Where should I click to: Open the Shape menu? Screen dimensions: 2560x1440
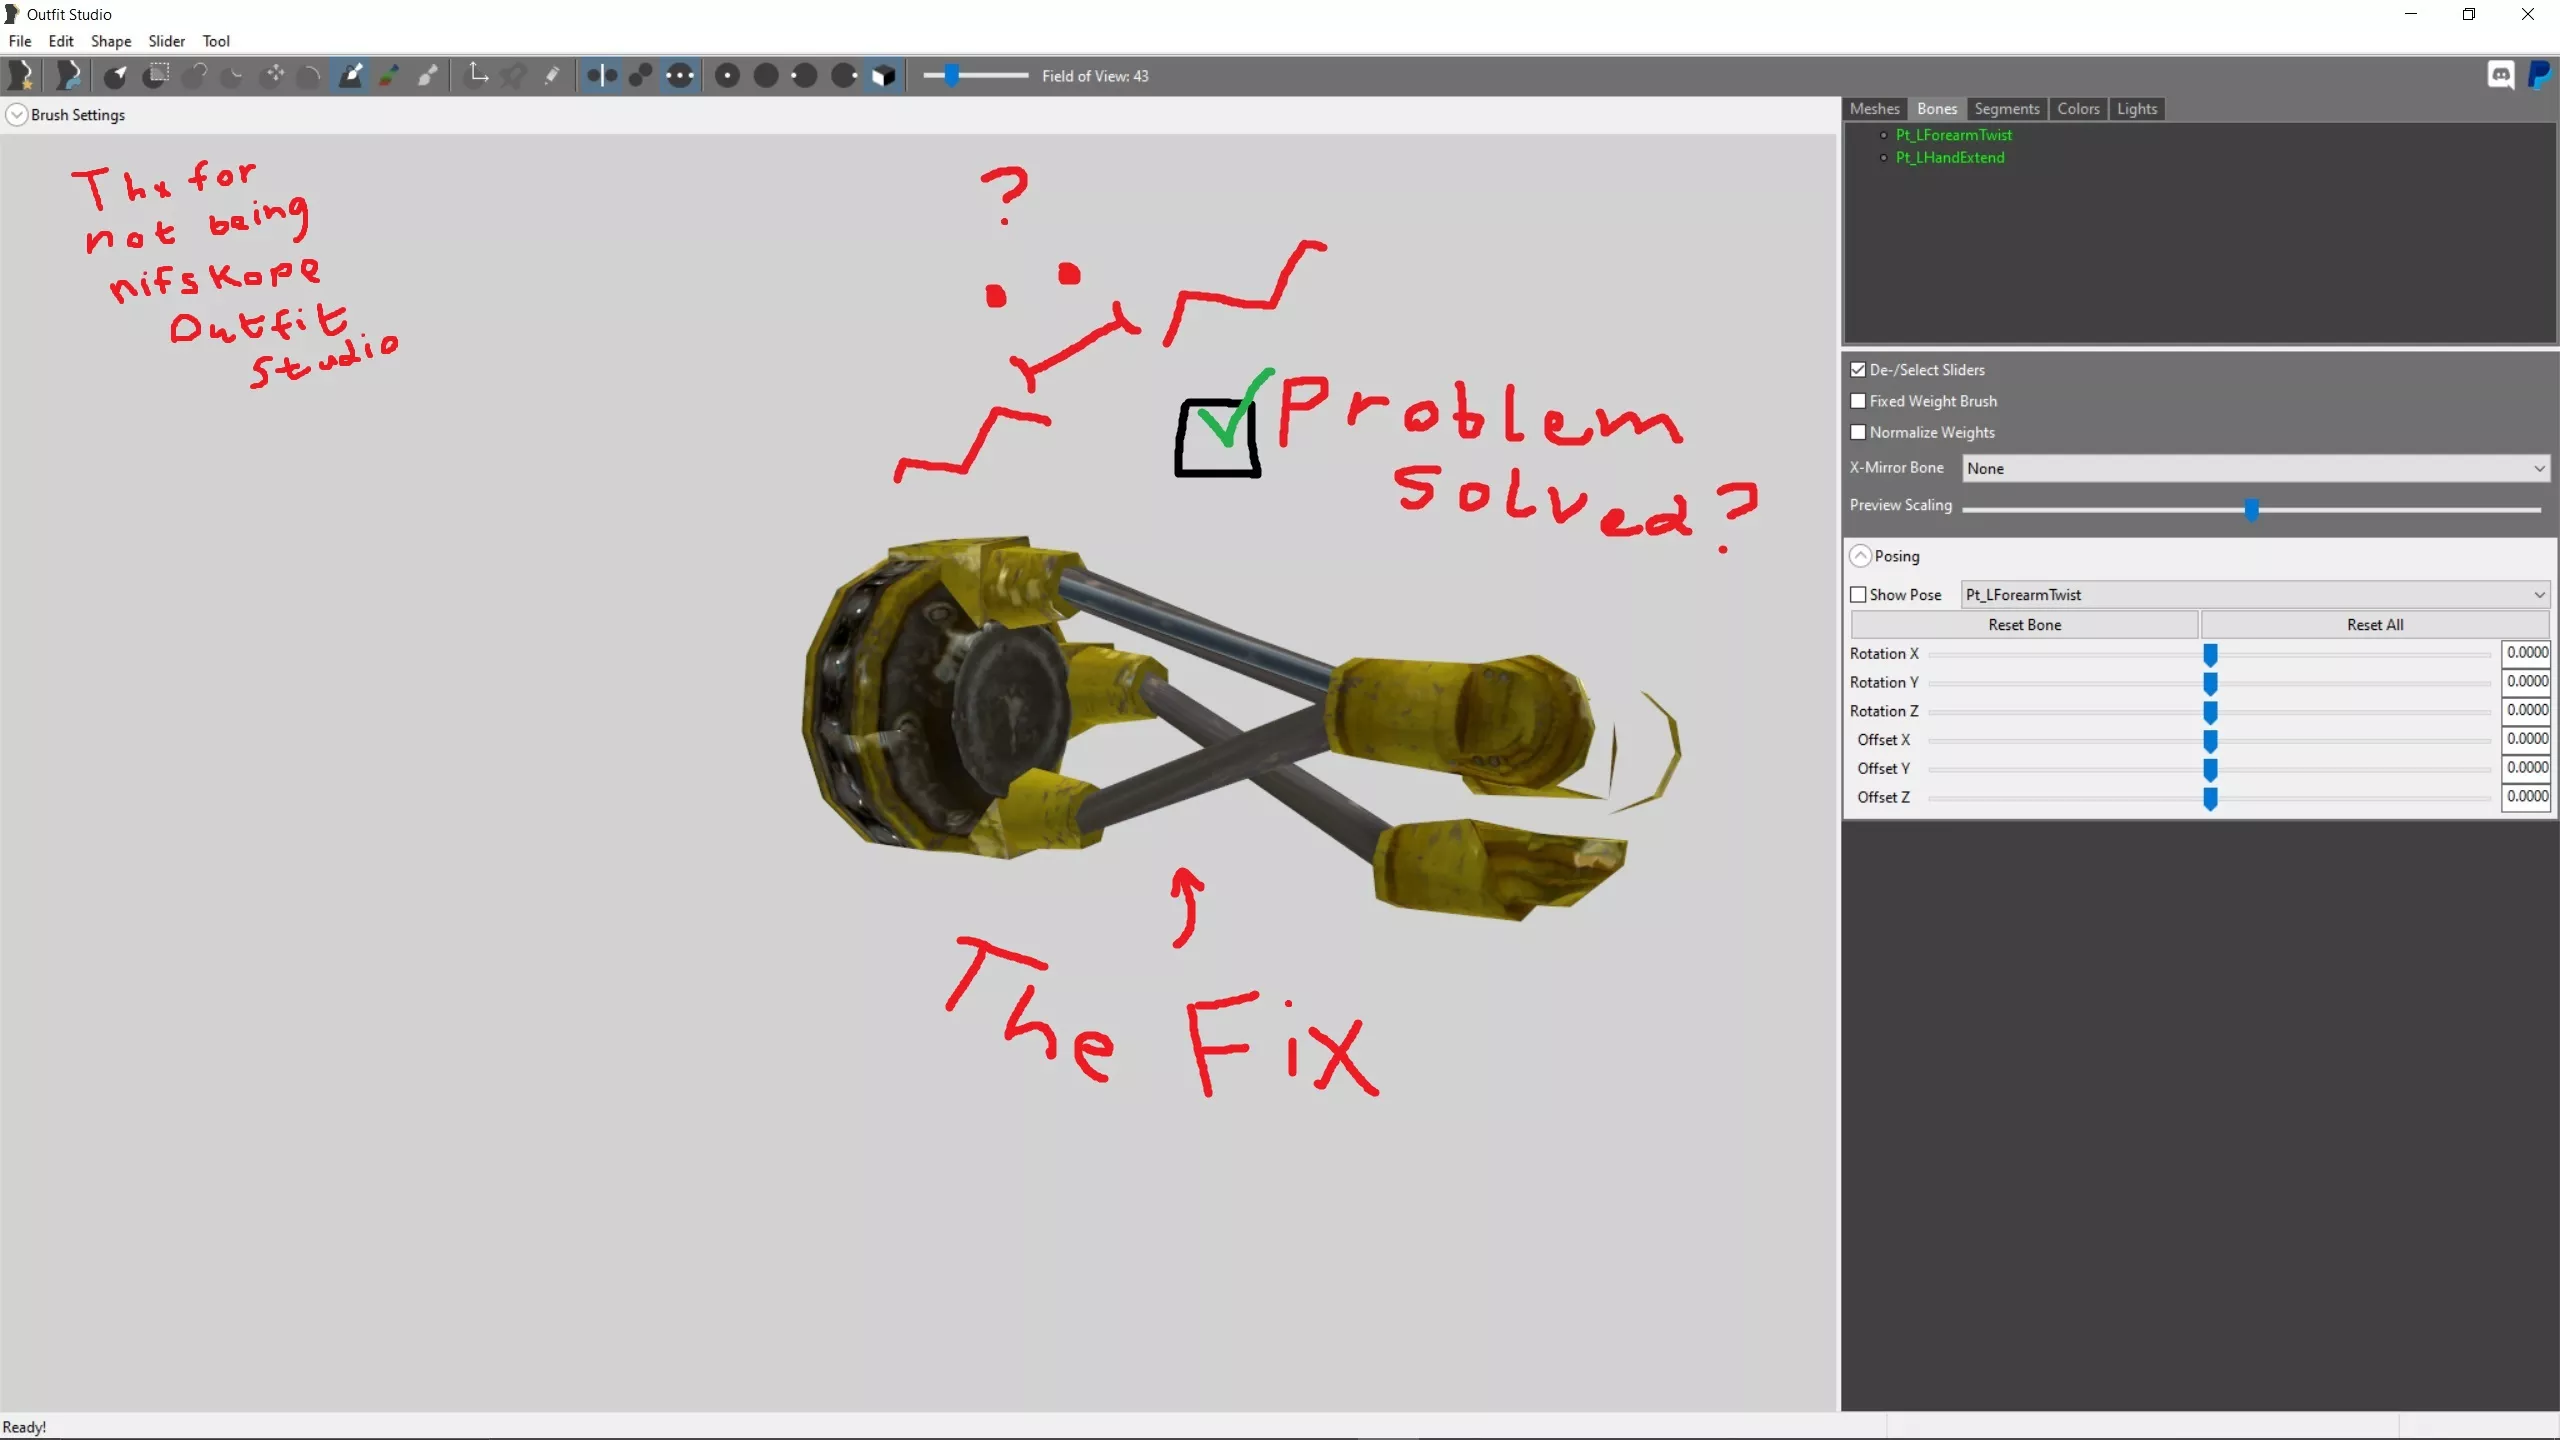click(111, 41)
